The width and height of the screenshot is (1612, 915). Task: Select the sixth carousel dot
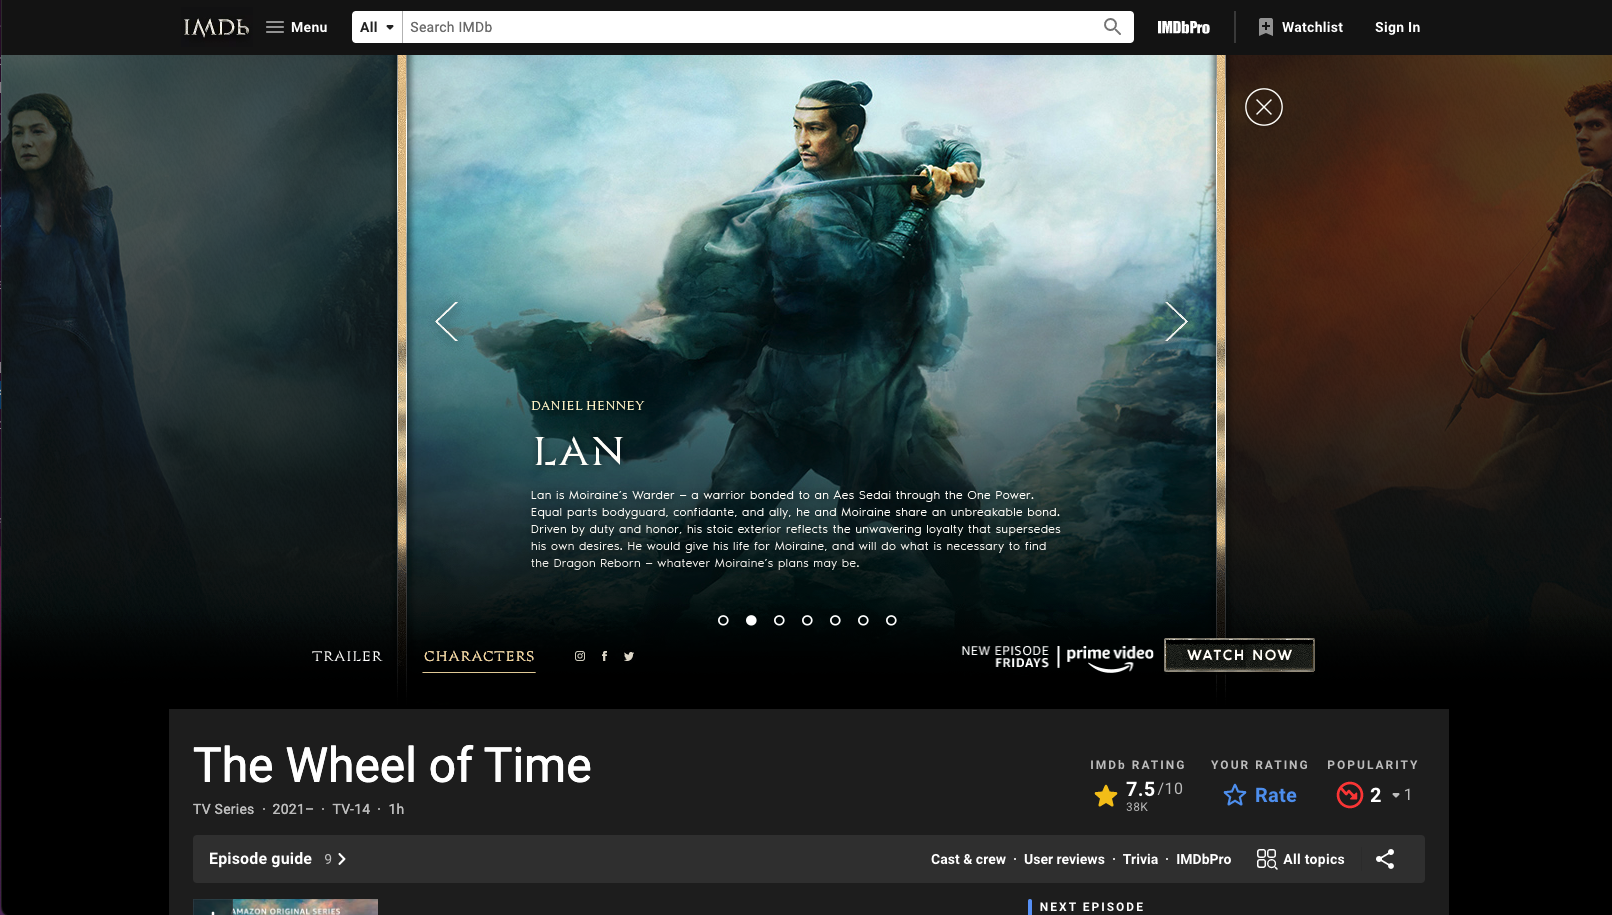coord(863,620)
